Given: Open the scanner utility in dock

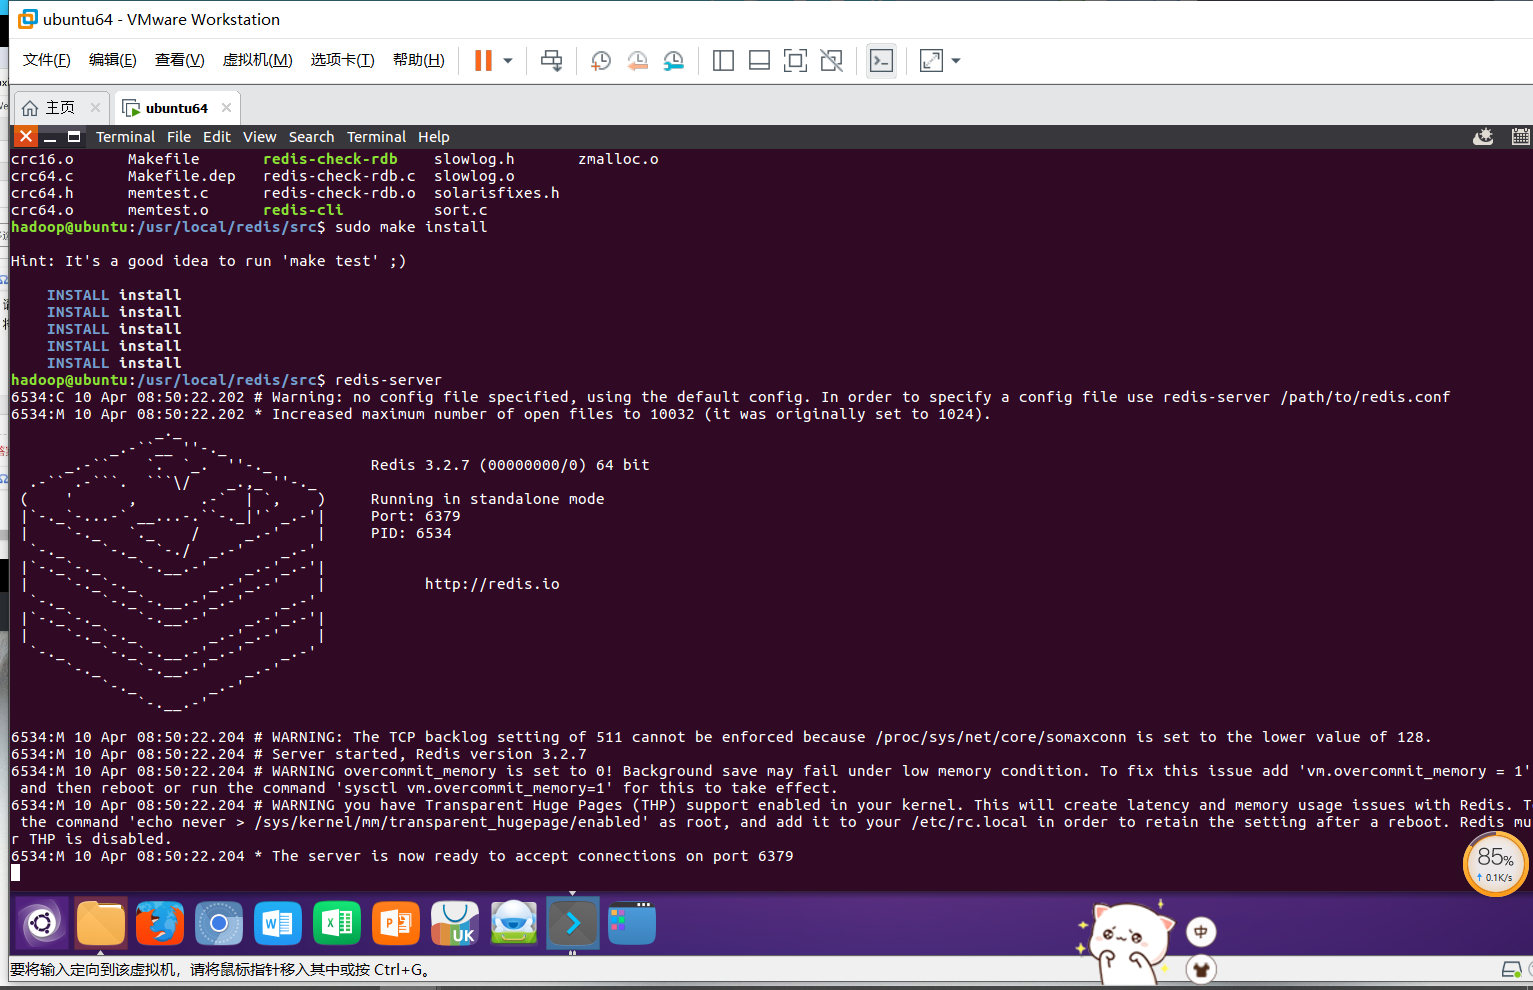Looking at the screenshot, I should 514,923.
